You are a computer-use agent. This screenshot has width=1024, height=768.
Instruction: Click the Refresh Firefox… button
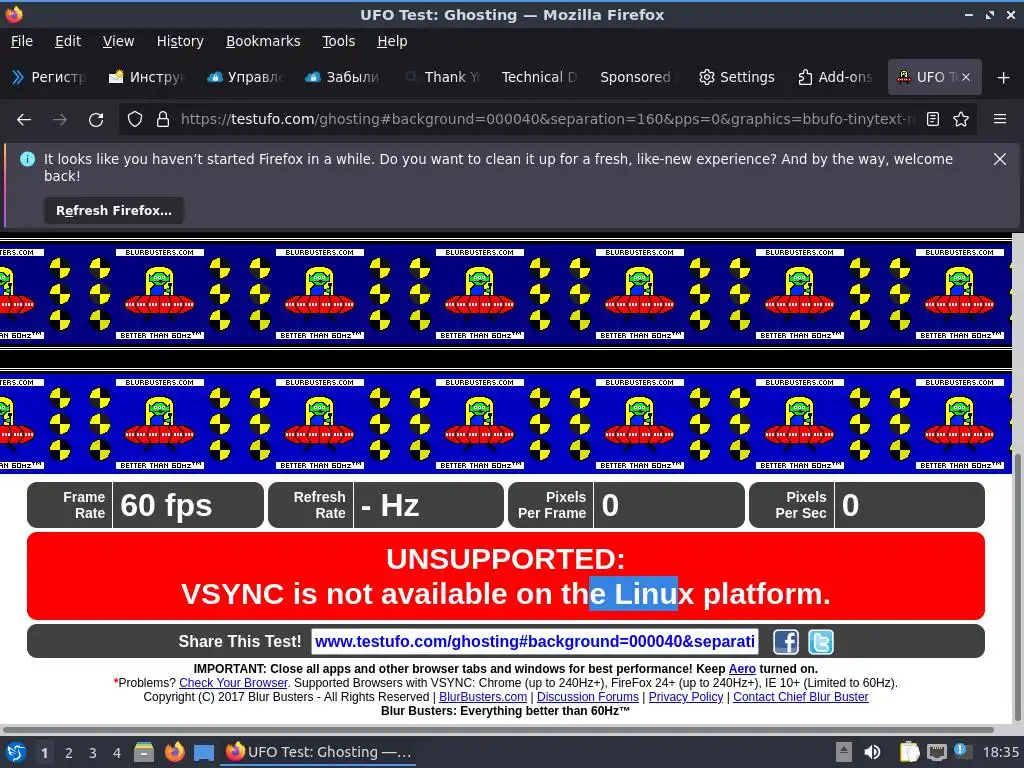(114, 210)
